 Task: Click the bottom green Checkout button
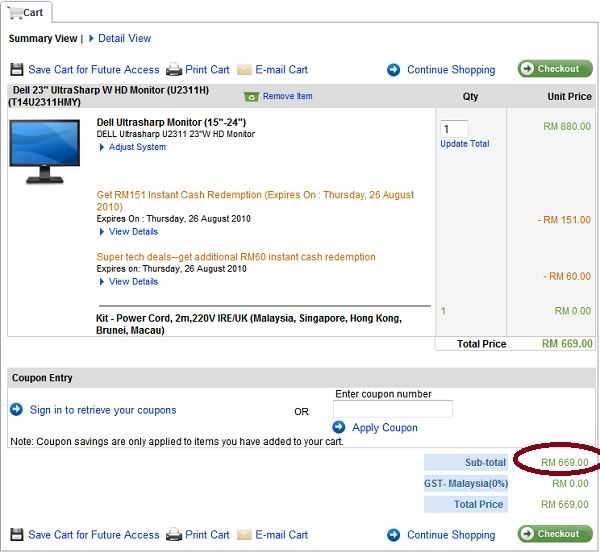tap(555, 534)
